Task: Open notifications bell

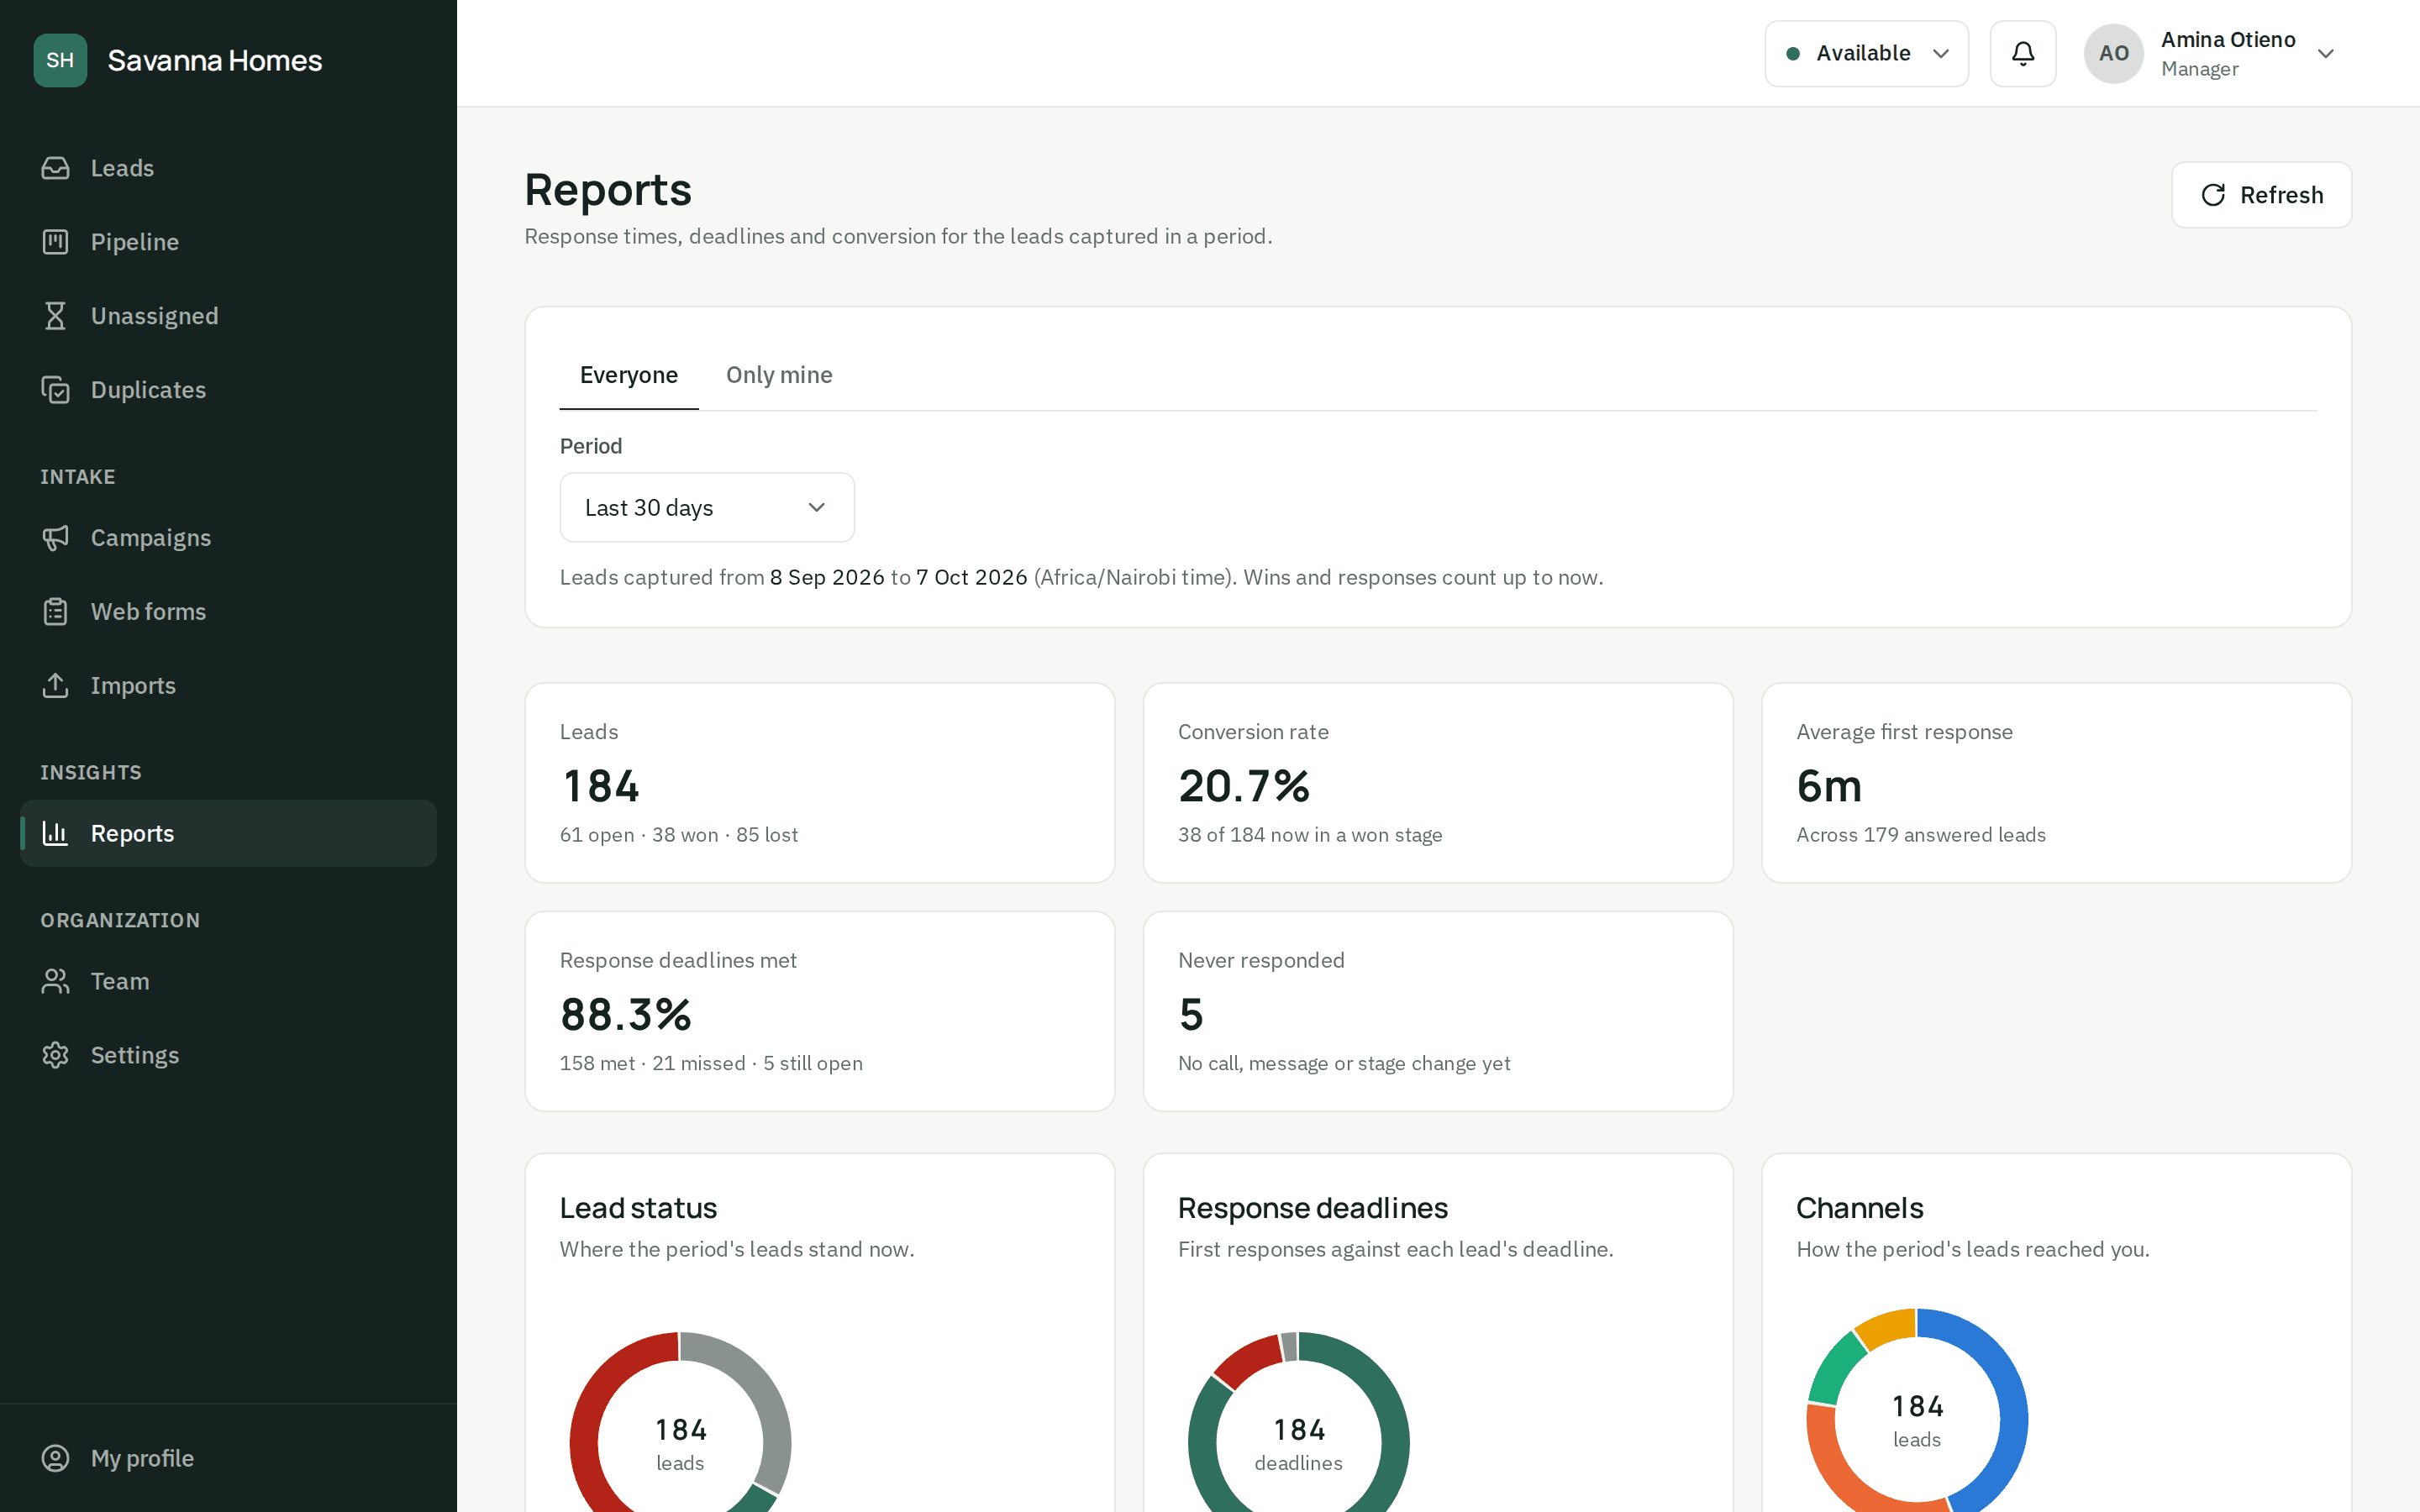Action: point(2022,54)
